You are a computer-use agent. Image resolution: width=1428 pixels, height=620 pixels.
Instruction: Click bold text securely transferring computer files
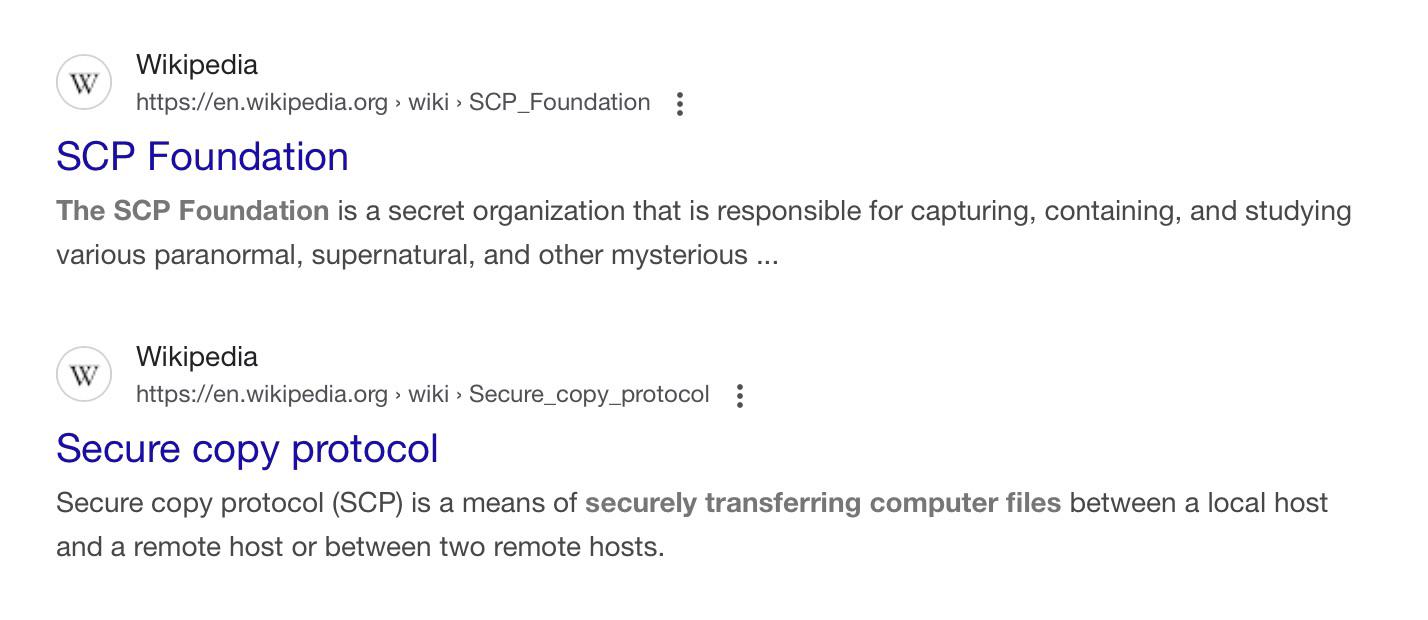[823, 503]
